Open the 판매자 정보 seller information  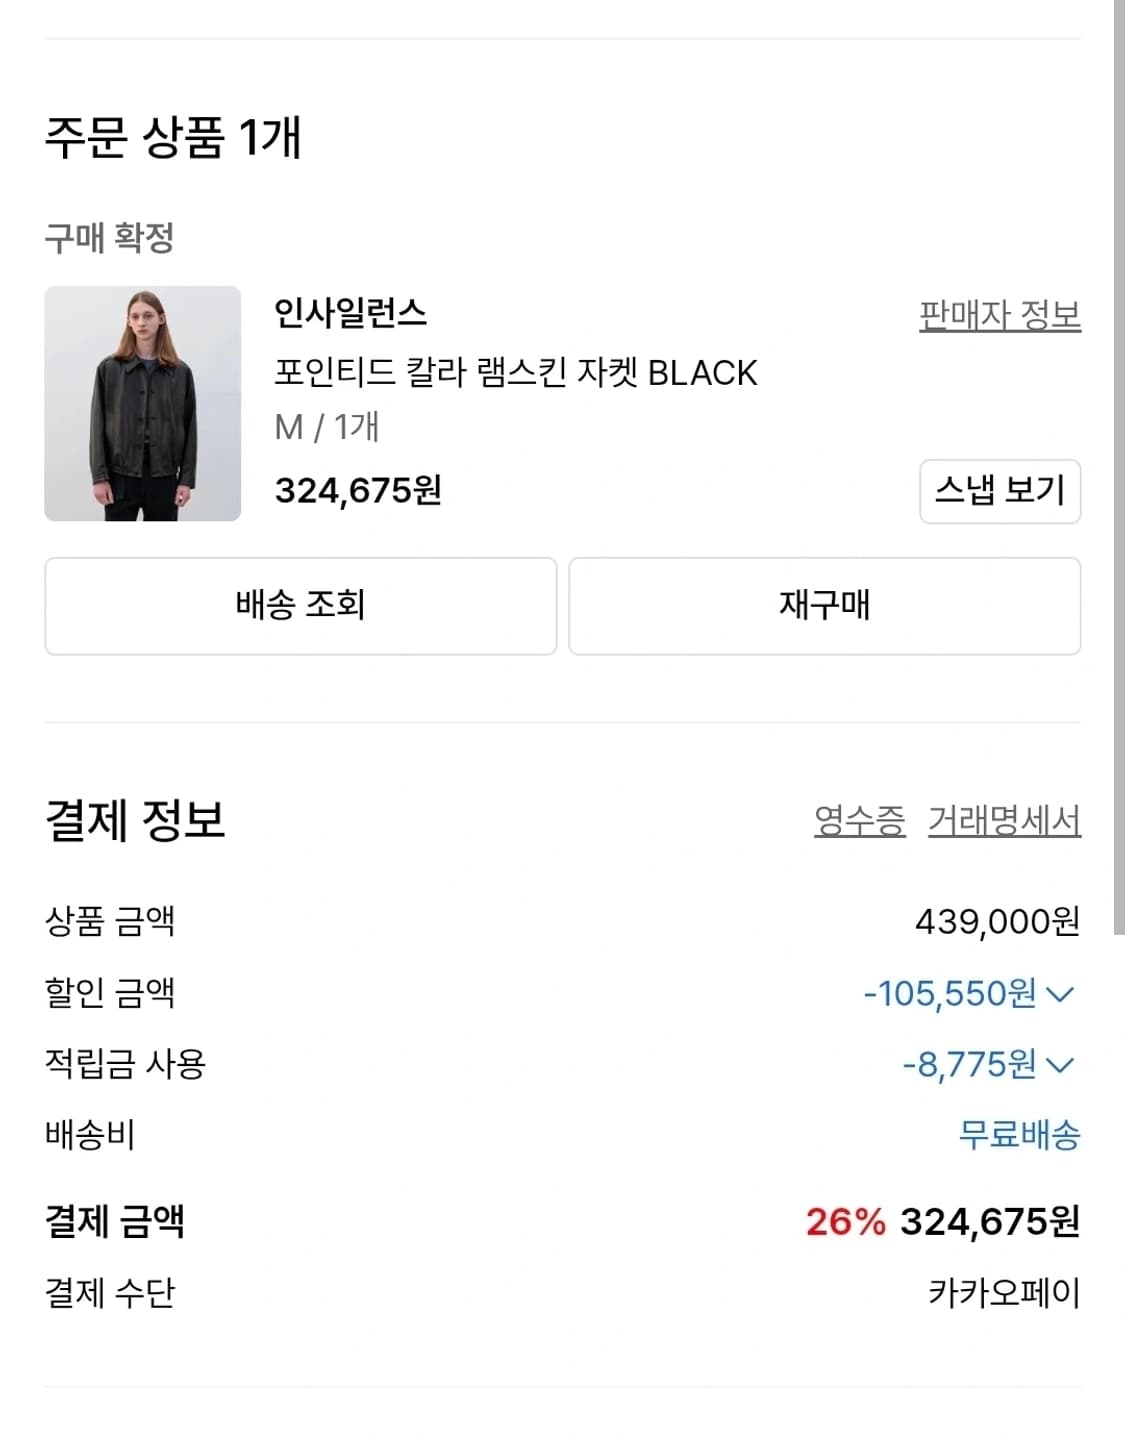coord(999,315)
